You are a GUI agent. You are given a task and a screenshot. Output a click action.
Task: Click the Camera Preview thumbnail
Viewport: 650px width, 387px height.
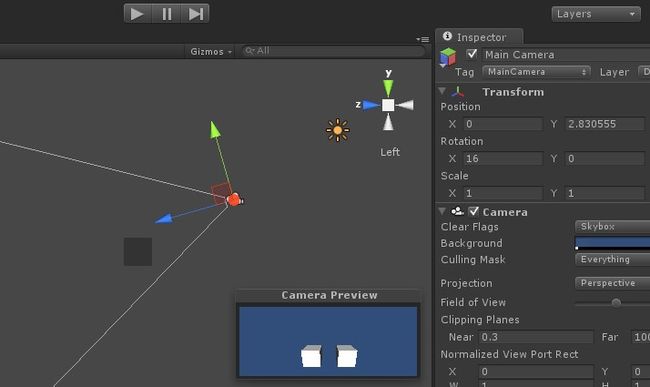[328, 341]
